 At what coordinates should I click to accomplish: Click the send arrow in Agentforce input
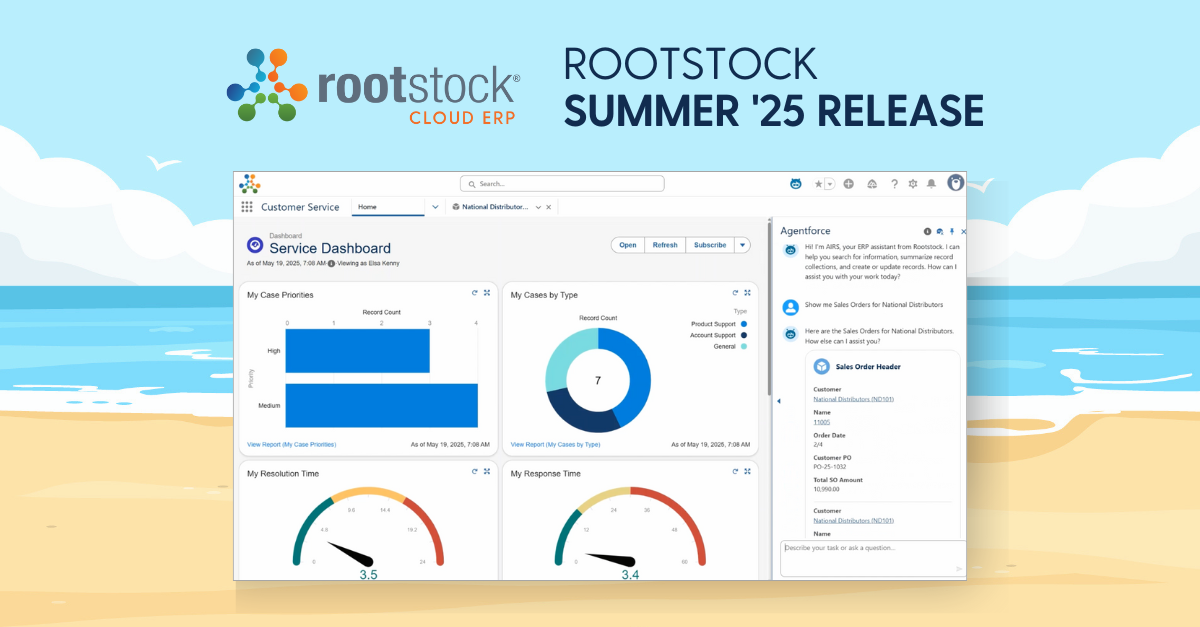pos(959,569)
